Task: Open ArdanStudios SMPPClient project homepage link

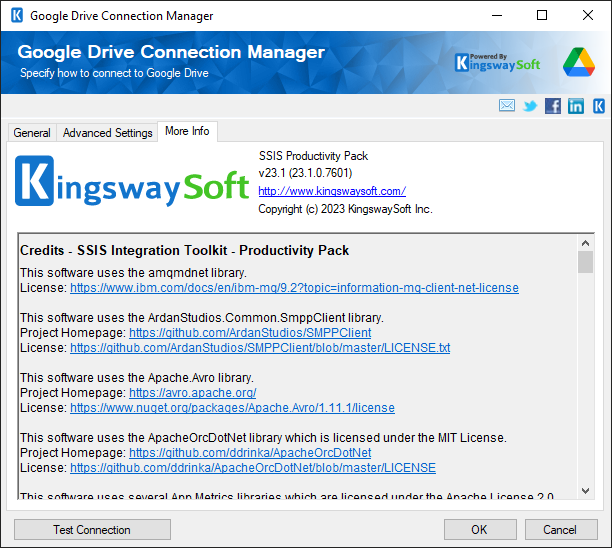Action: 250,333
